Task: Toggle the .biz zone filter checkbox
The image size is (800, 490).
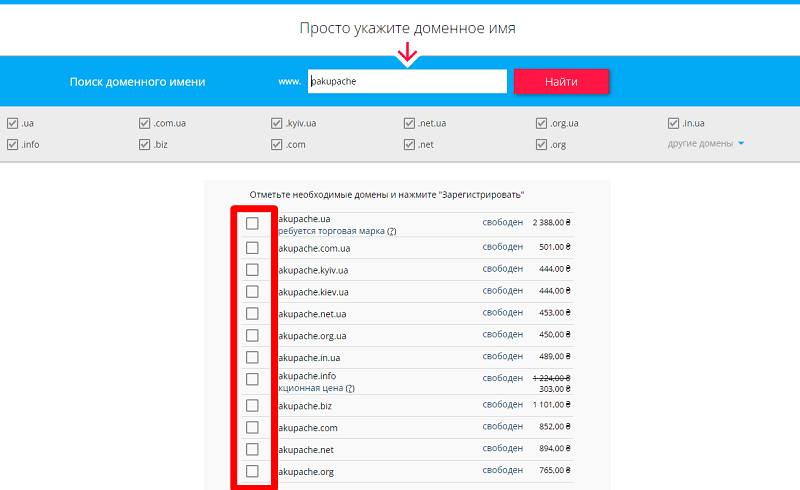Action: click(144, 144)
